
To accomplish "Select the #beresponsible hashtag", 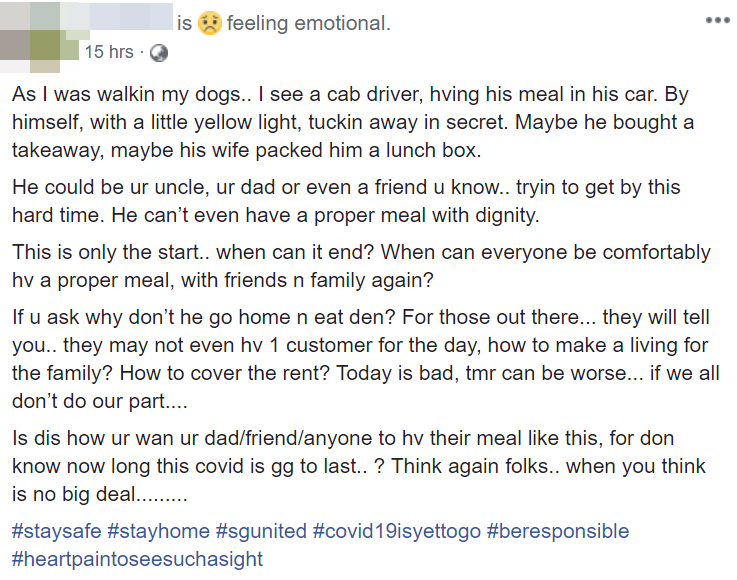I will click(558, 531).
